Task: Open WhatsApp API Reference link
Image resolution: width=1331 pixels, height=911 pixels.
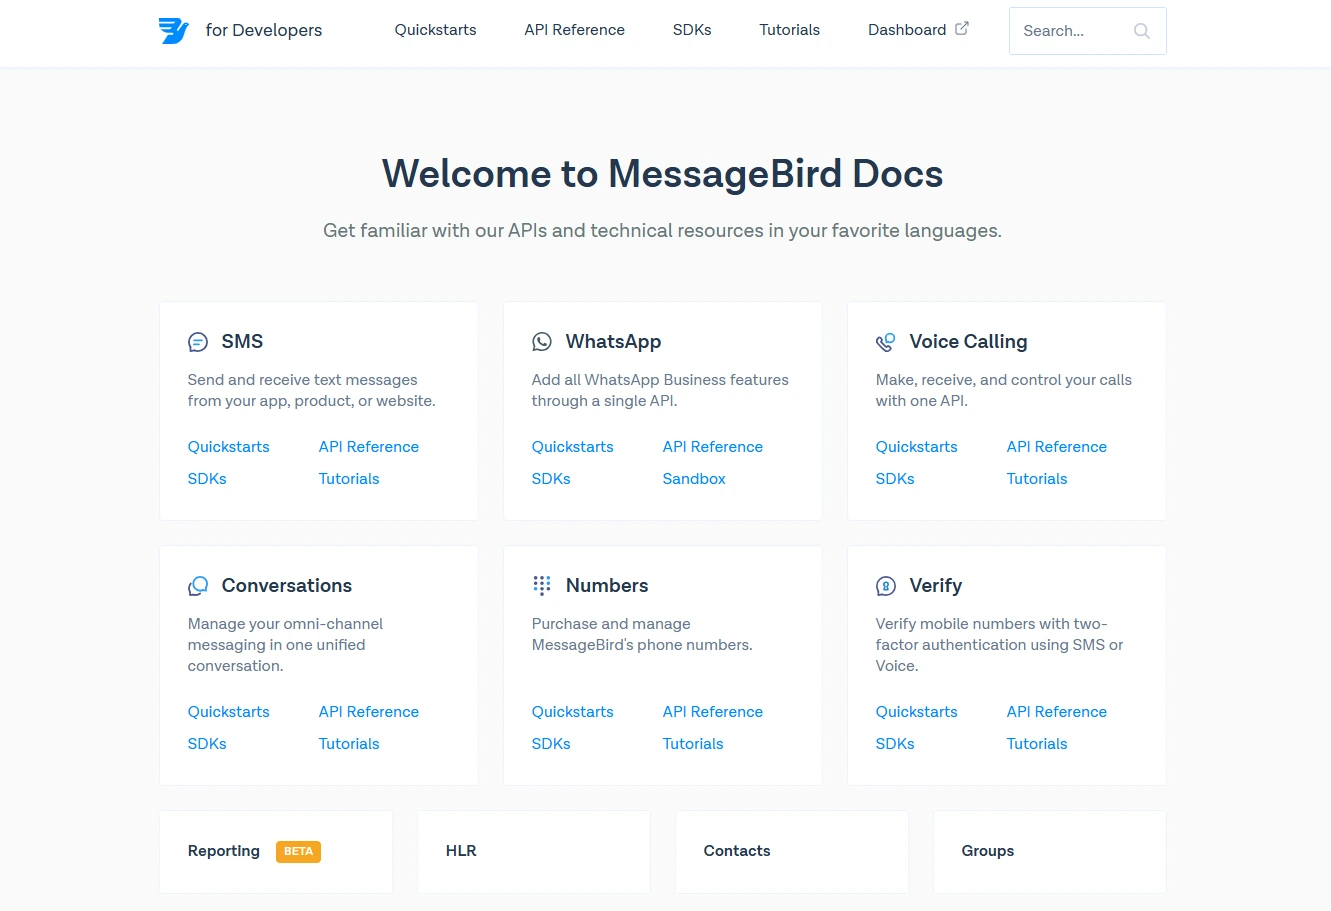Action: (713, 447)
